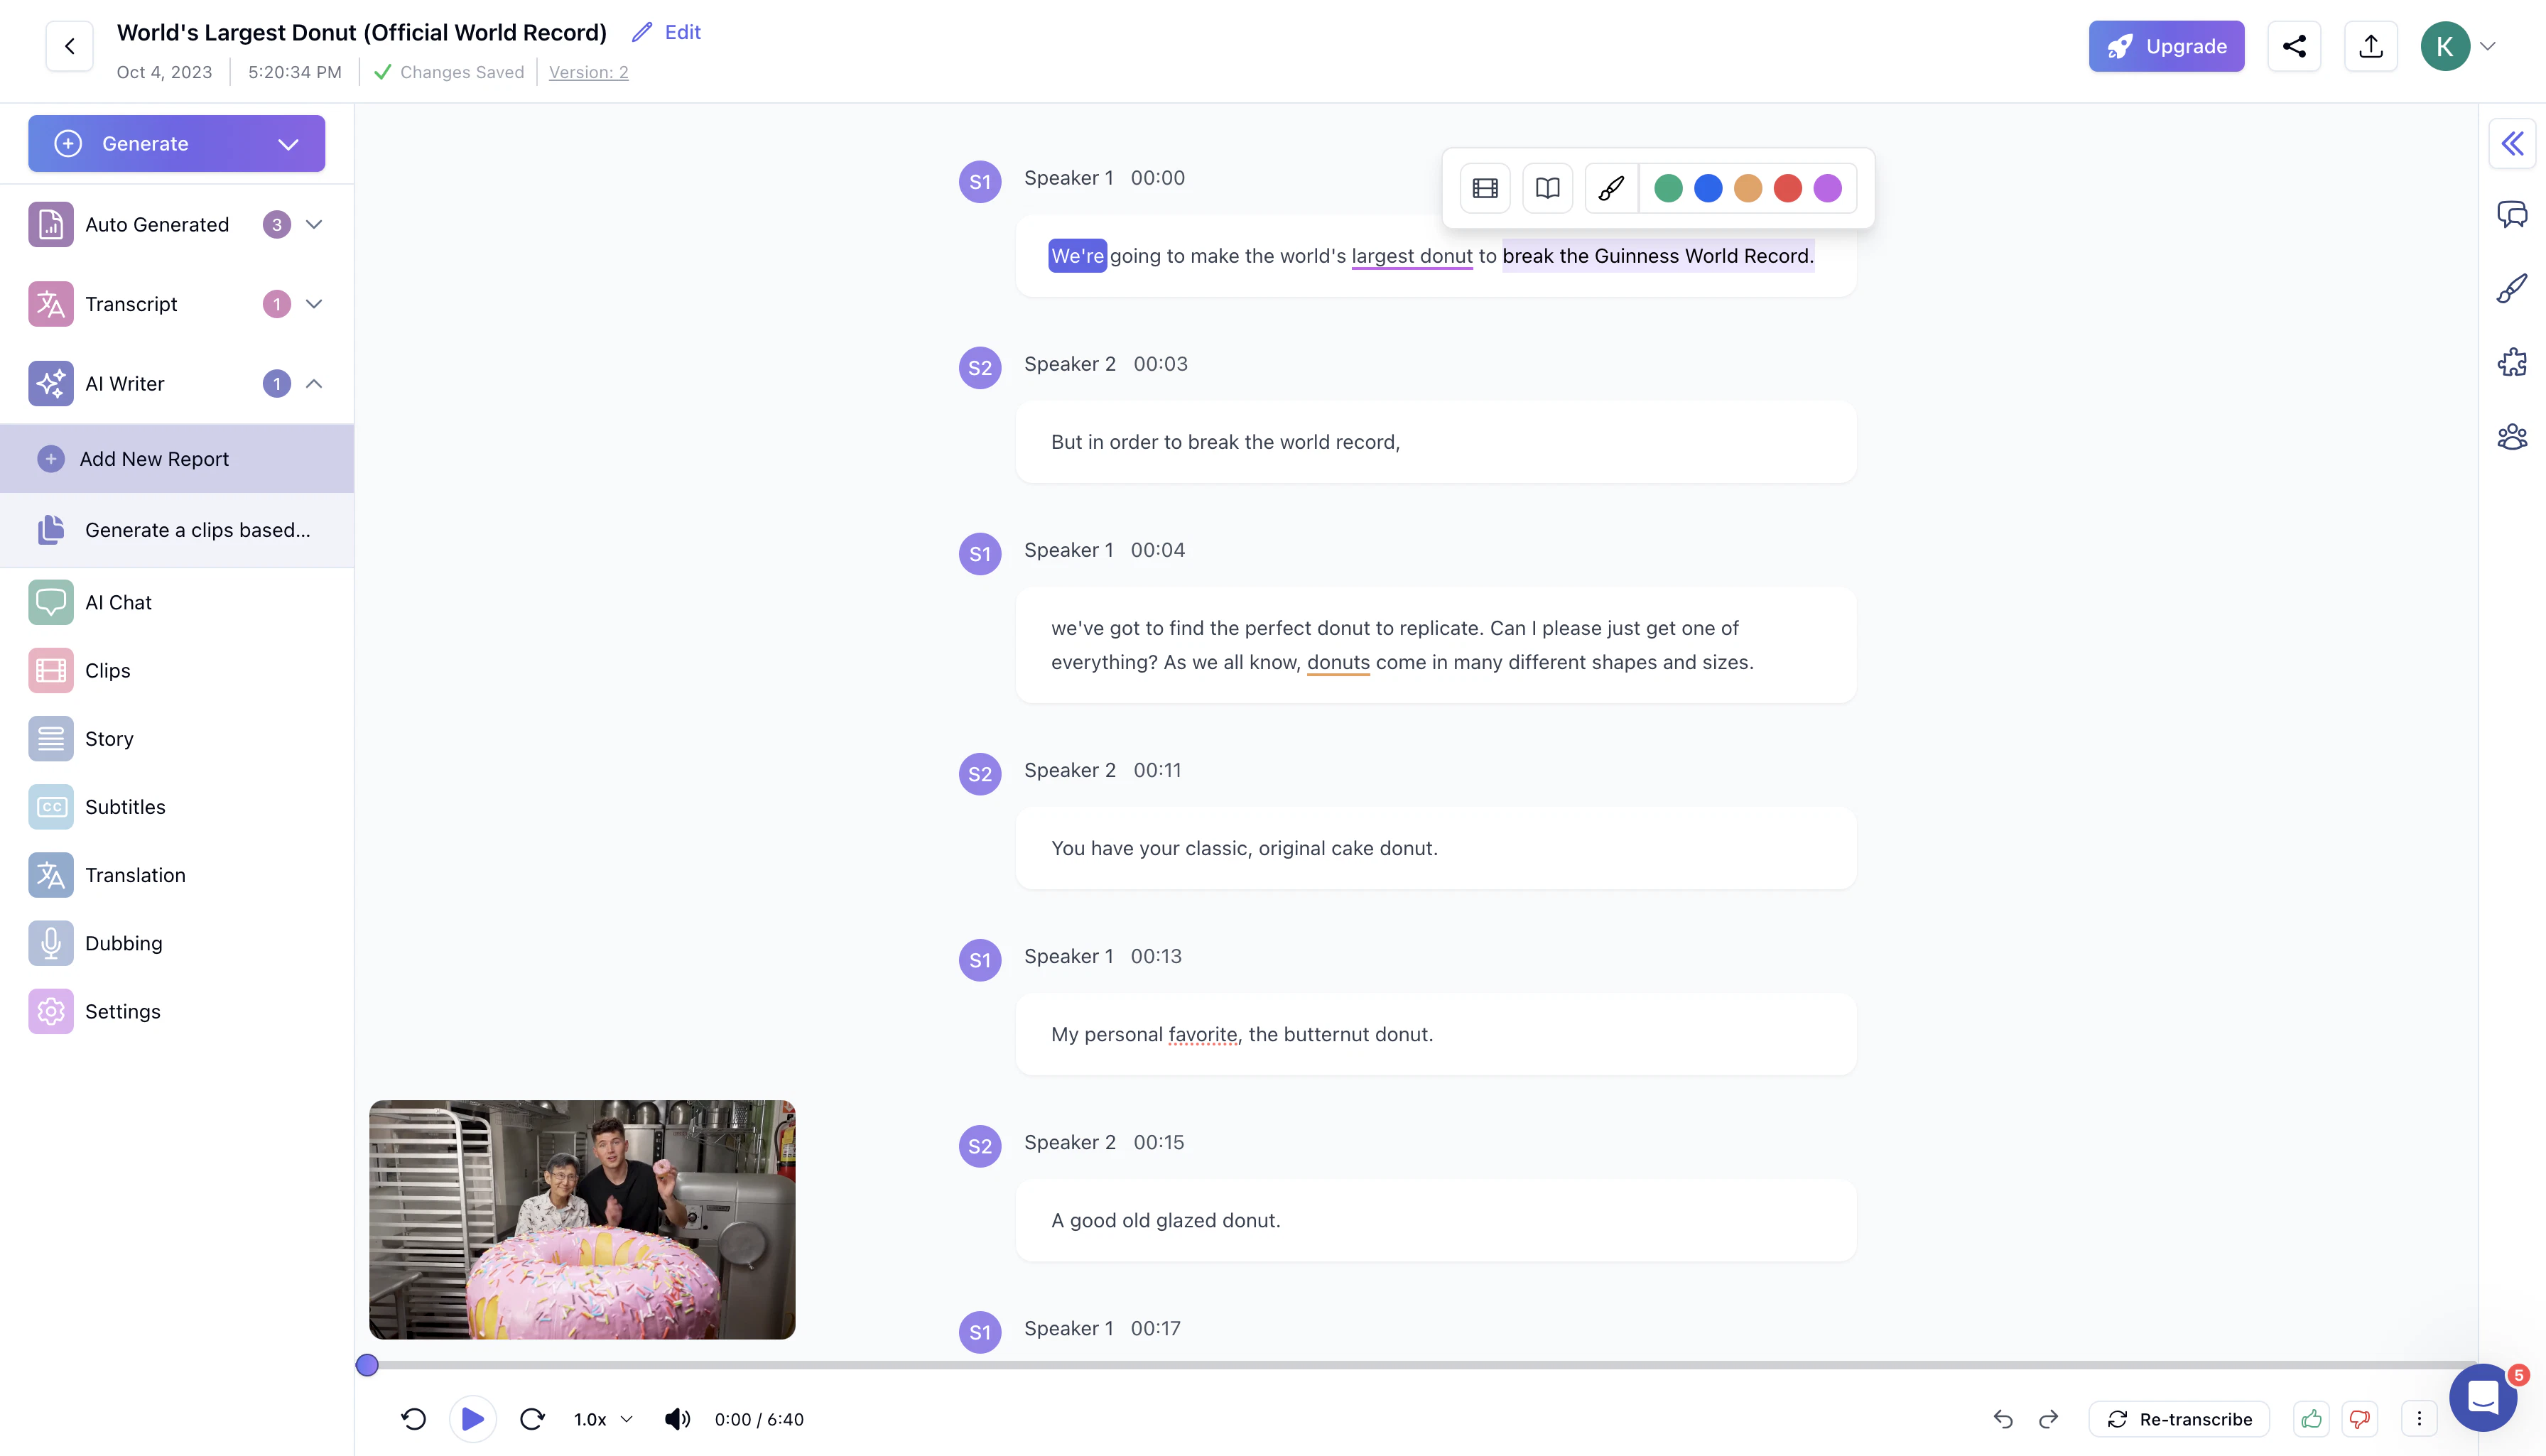The image size is (2546, 1456).
Task: Open the Dubbing tool
Action: (122, 943)
